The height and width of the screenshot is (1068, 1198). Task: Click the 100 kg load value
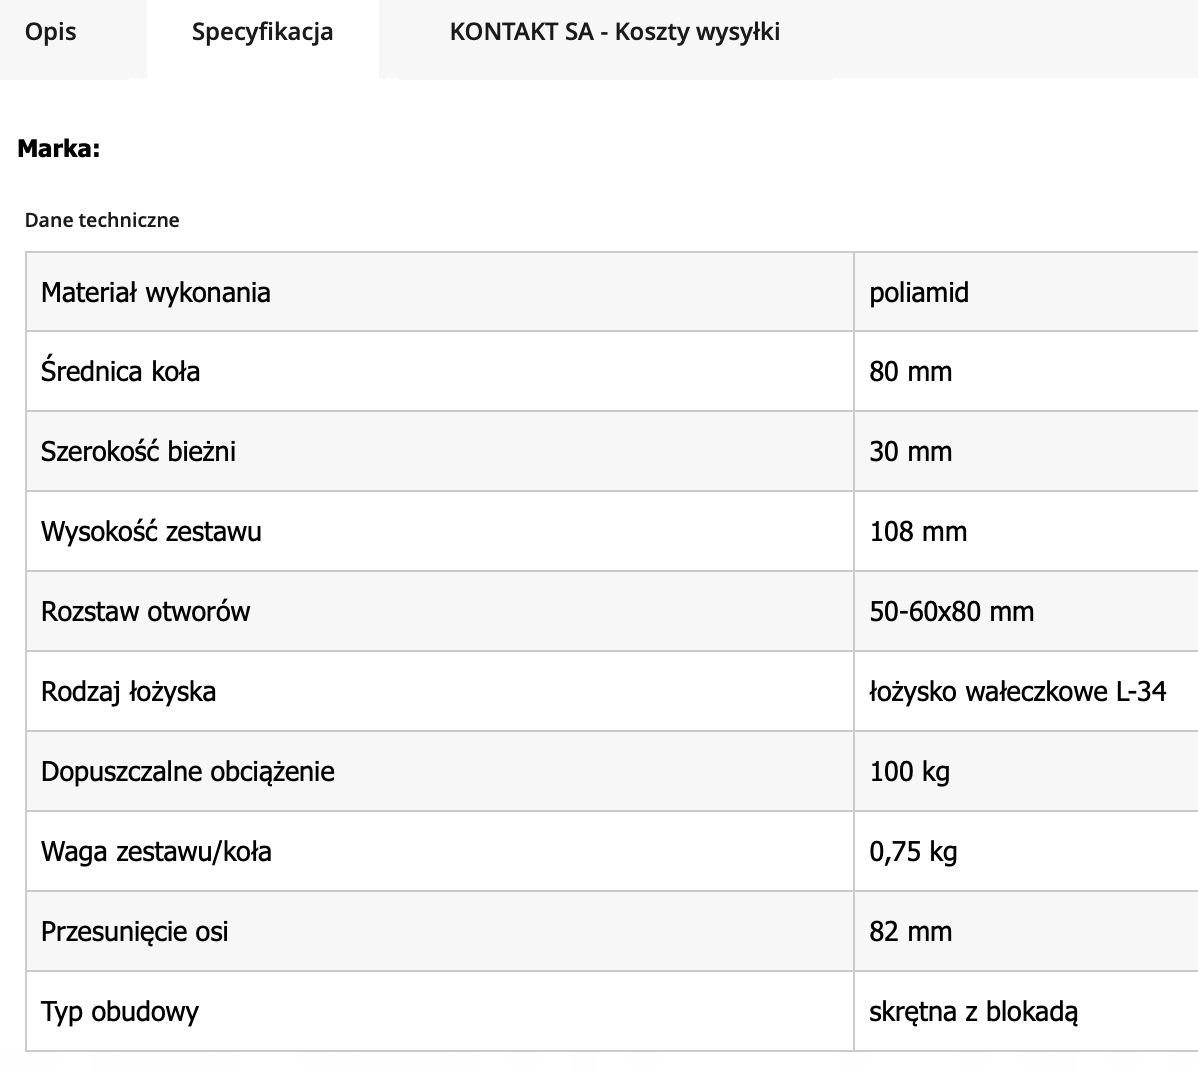coord(909,771)
